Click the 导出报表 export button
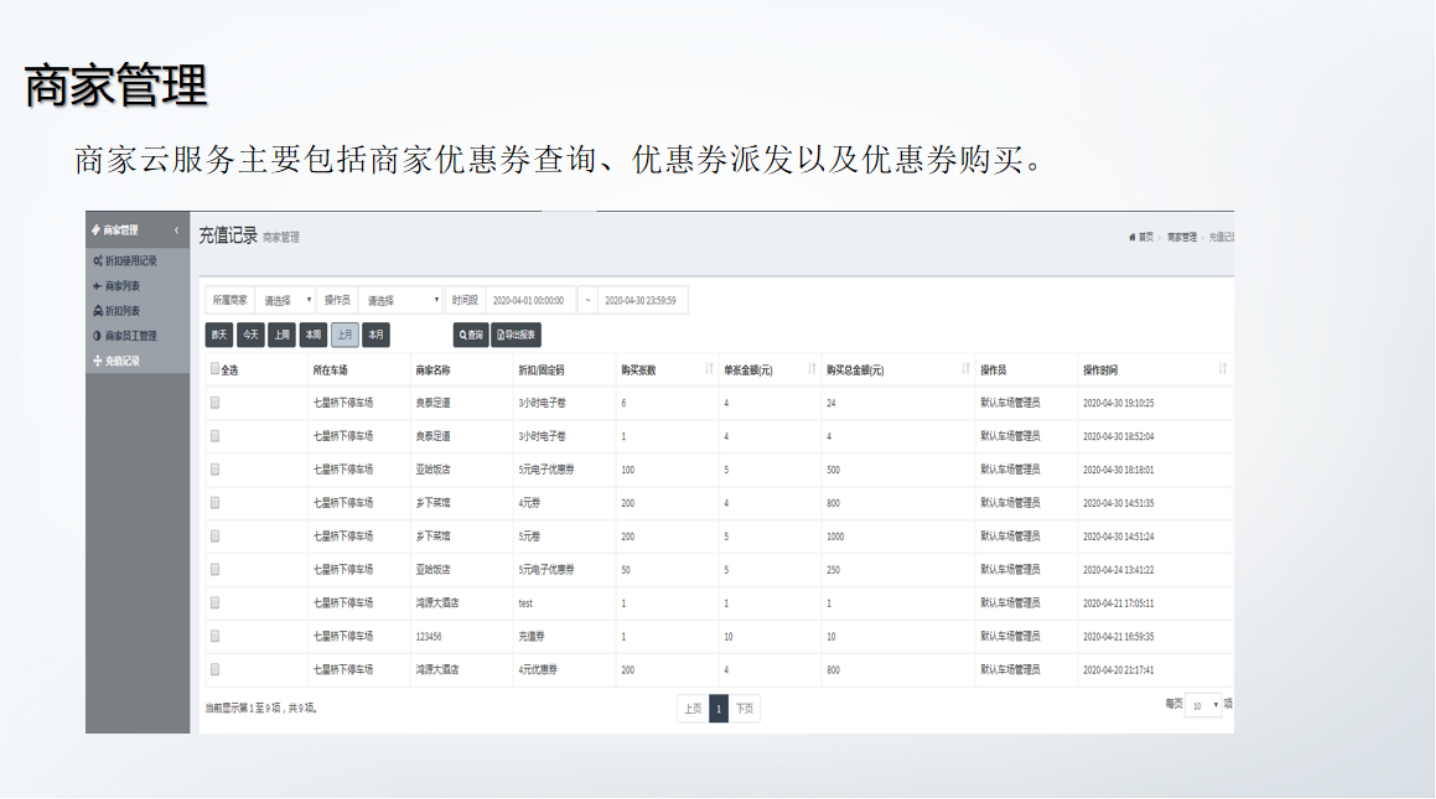Viewport: 1436px width, 799px height. point(516,335)
